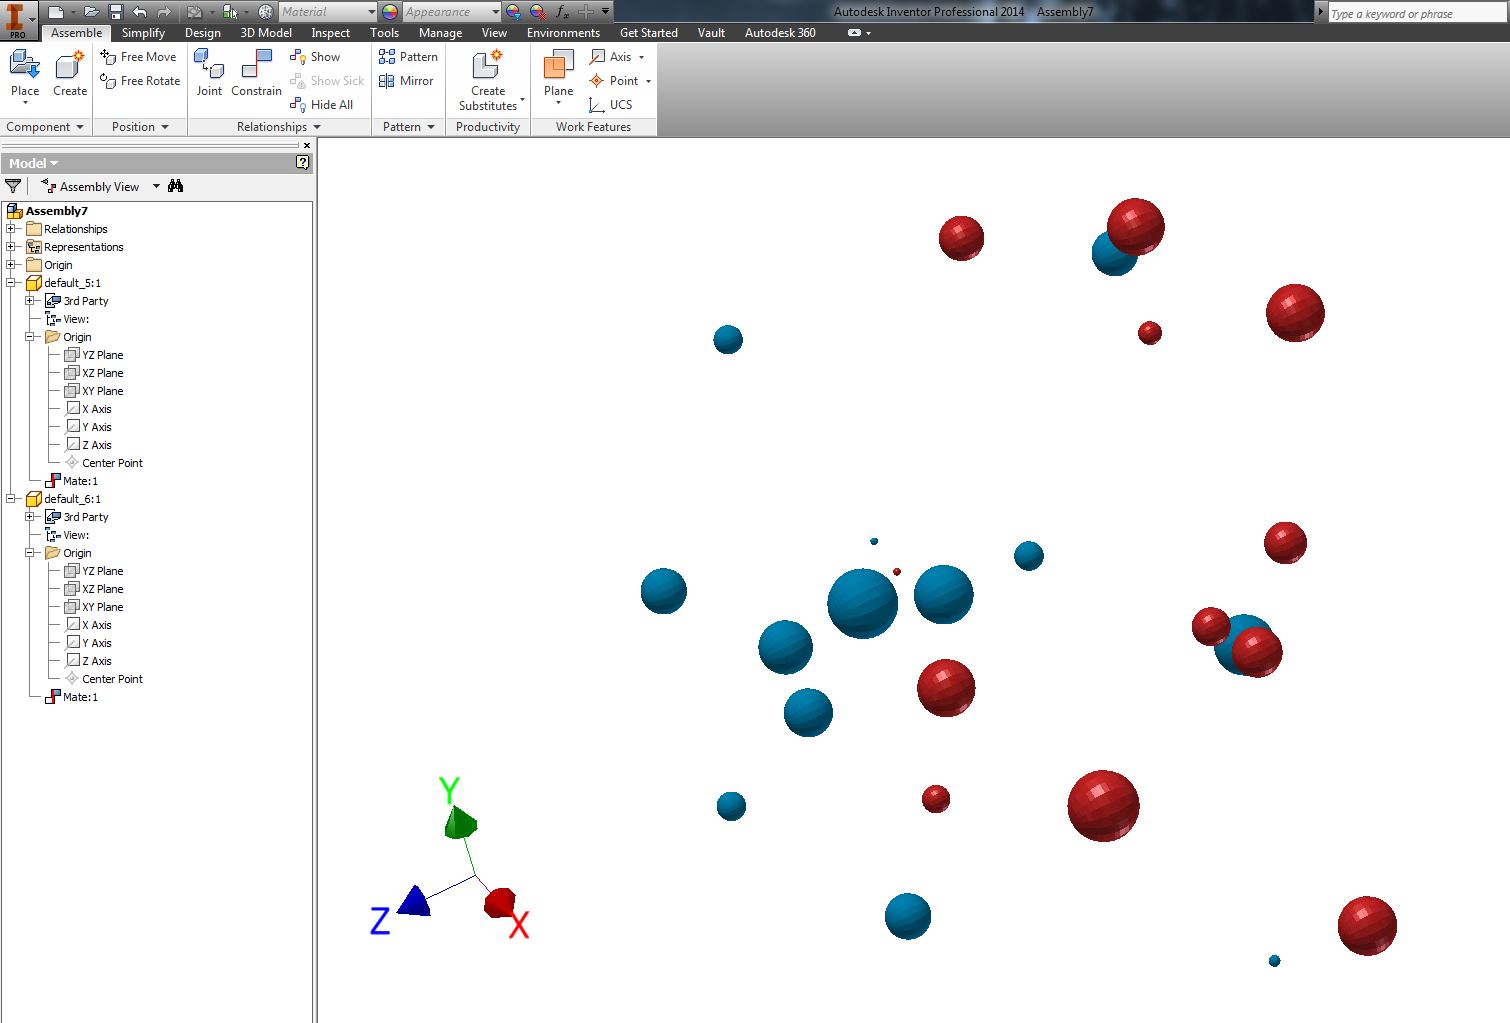
Task: Collapse the default_5:1 component node
Action: point(11,283)
